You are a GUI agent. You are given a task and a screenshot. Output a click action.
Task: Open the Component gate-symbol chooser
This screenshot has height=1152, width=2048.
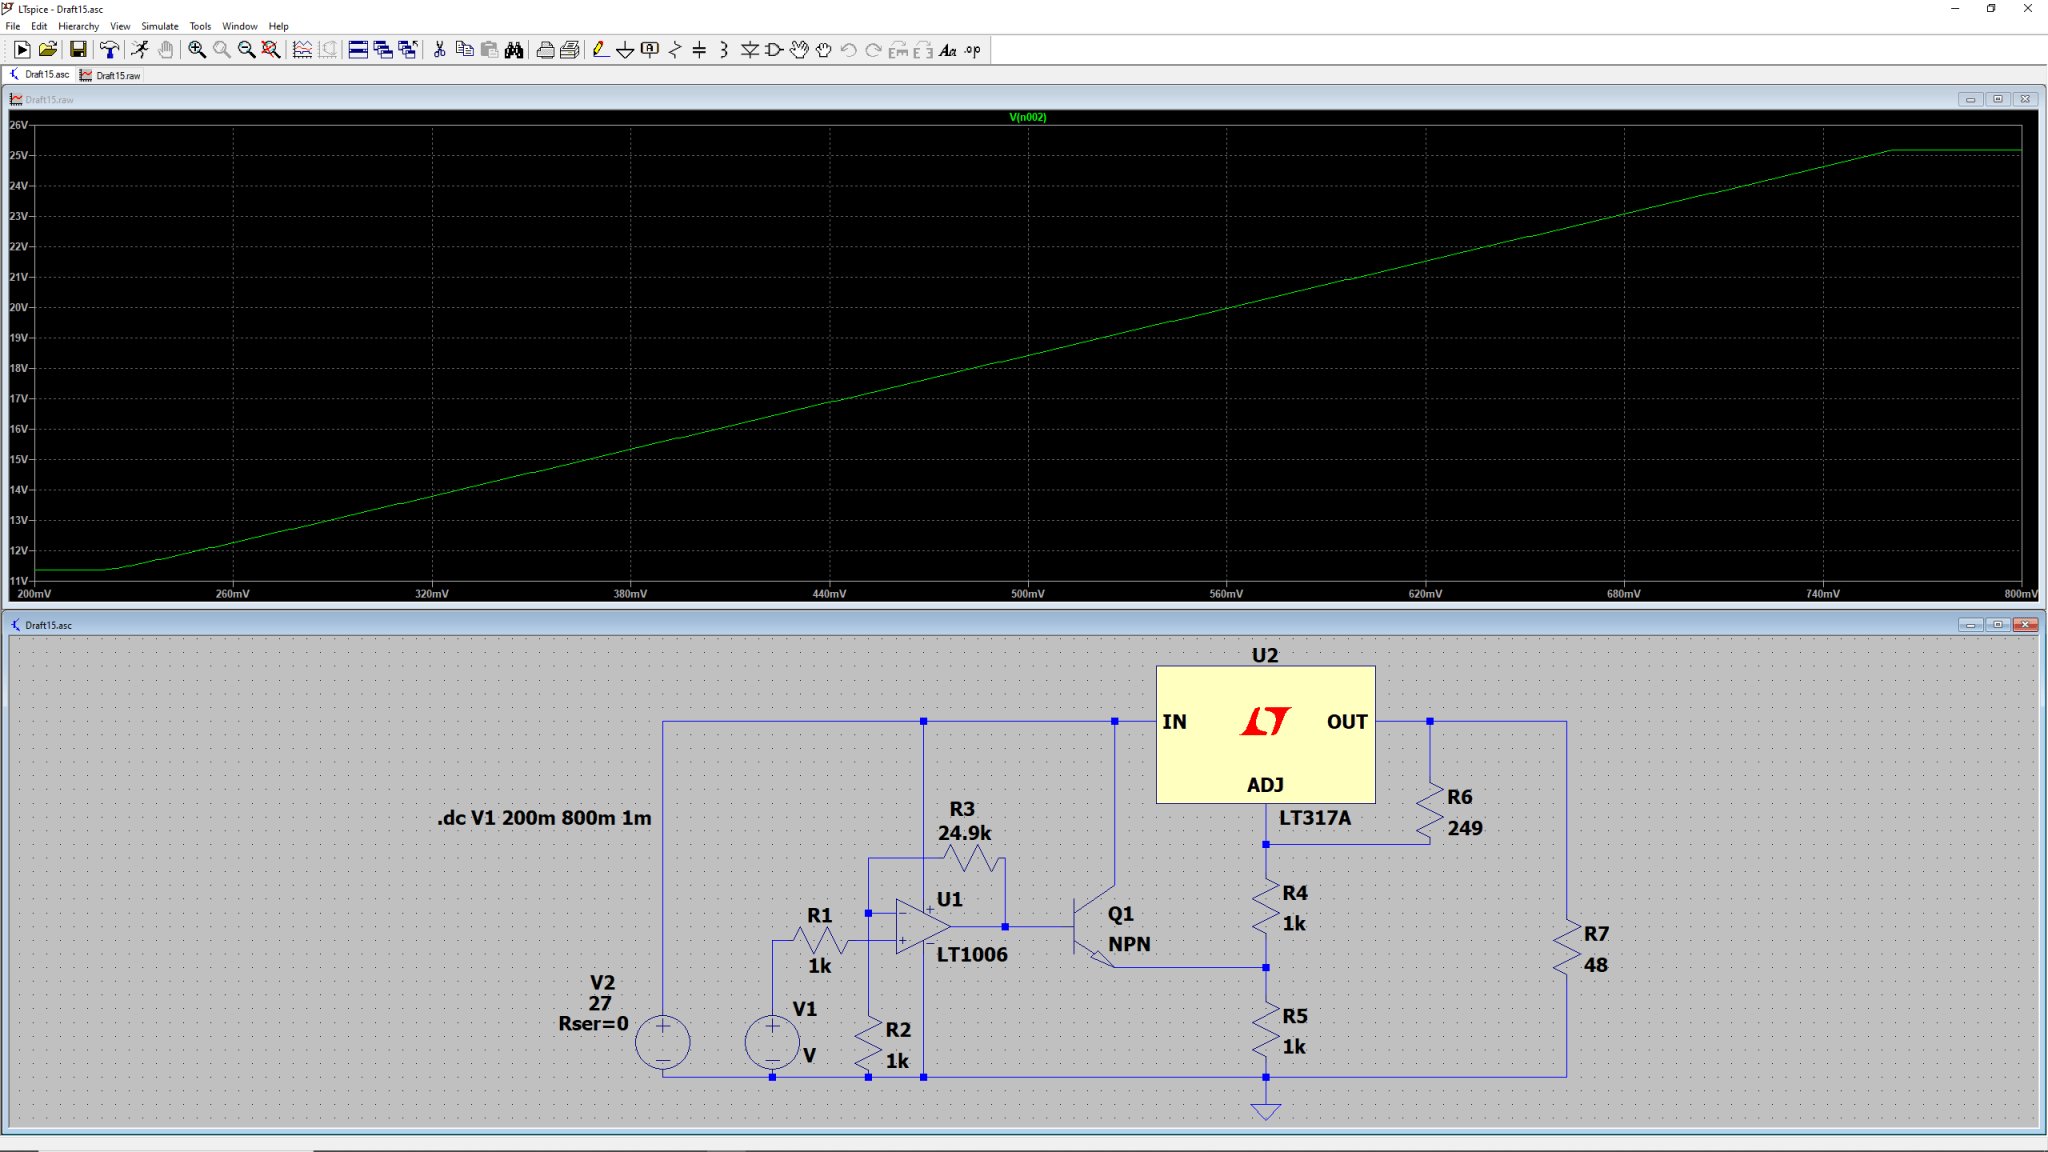coord(774,50)
